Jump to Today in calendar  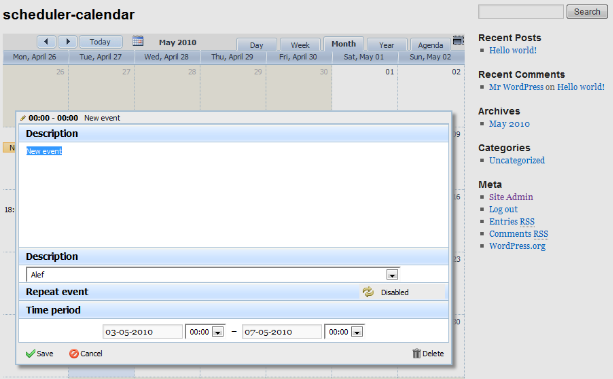(100, 41)
